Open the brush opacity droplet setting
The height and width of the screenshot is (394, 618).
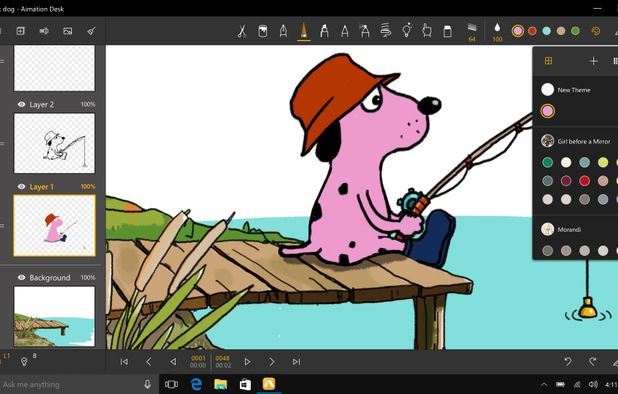497,32
